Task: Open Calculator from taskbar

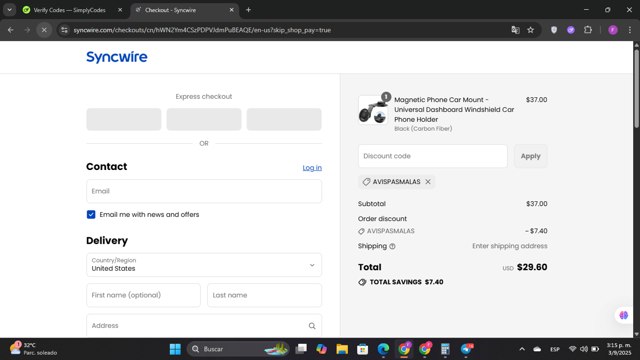Action: point(445,349)
